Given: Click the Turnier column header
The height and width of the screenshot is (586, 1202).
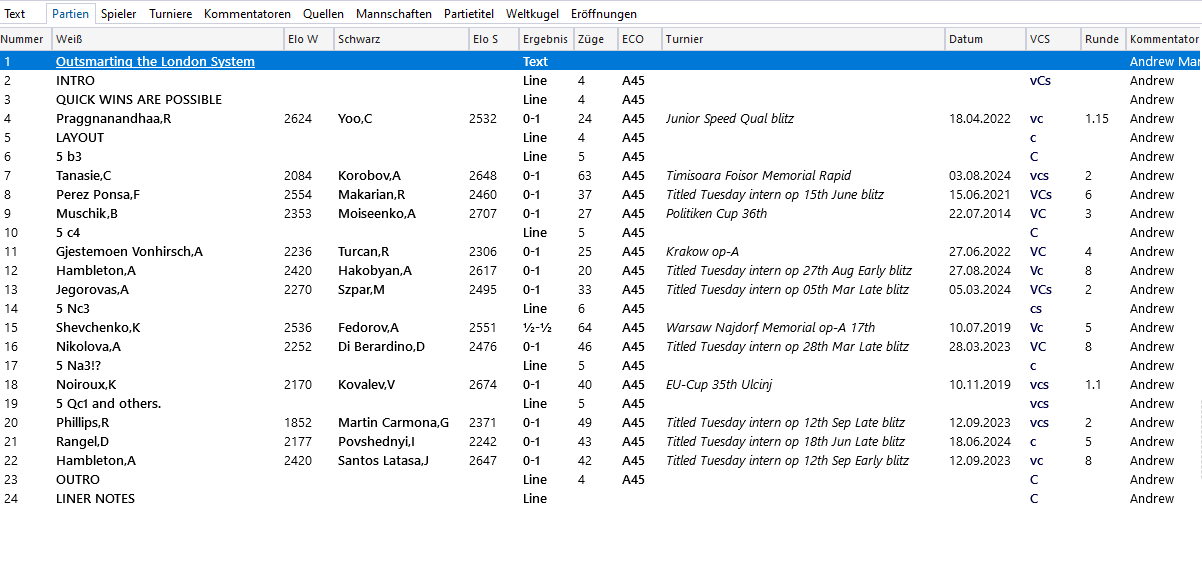Looking at the screenshot, I should click(684, 40).
